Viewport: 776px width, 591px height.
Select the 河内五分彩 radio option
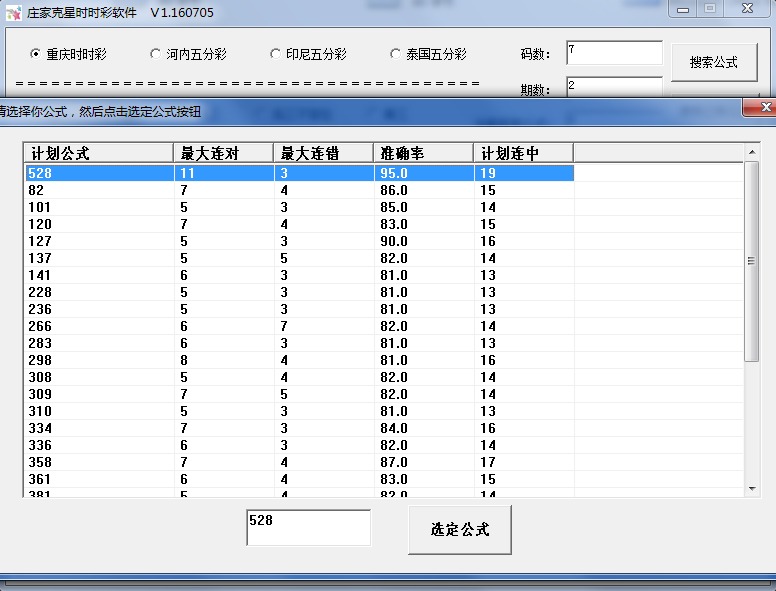pyautogui.click(x=155, y=54)
